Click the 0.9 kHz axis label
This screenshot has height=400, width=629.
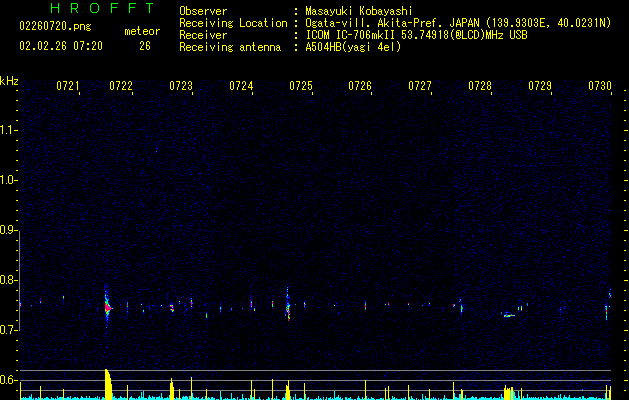(8, 230)
